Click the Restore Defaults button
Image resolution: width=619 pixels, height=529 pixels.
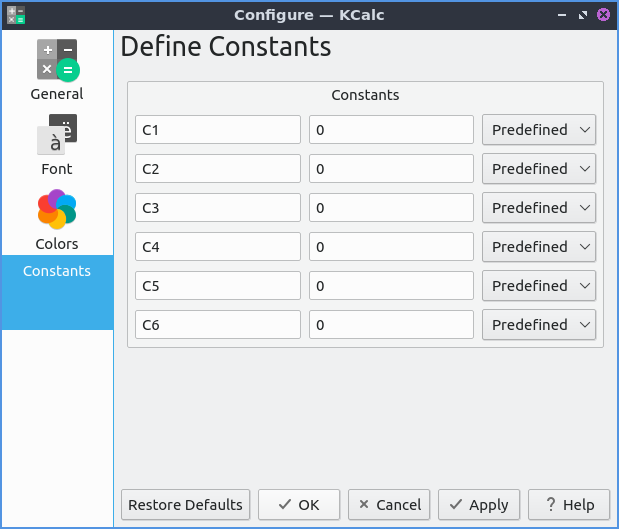[x=186, y=505]
